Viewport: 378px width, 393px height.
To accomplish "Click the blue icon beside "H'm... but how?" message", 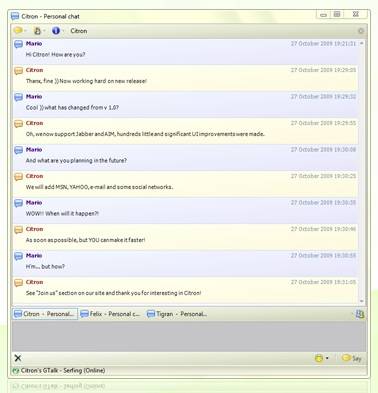I will tap(18, 256).
